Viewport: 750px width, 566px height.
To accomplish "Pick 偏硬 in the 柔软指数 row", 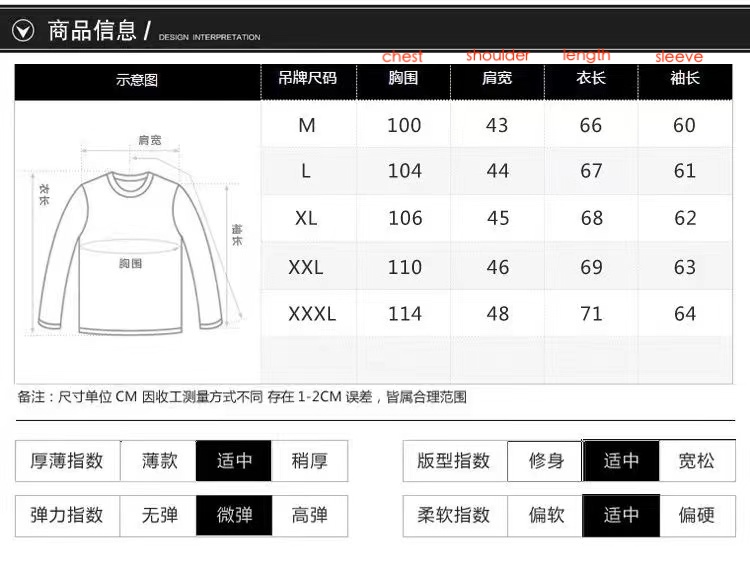I will (x=696, y=515).
